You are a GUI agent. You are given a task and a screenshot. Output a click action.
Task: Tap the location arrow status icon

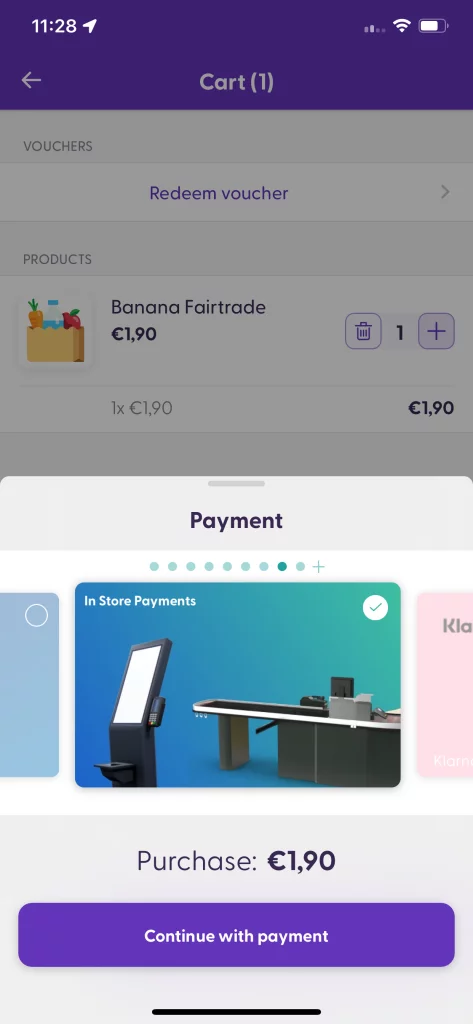point(90,26)
